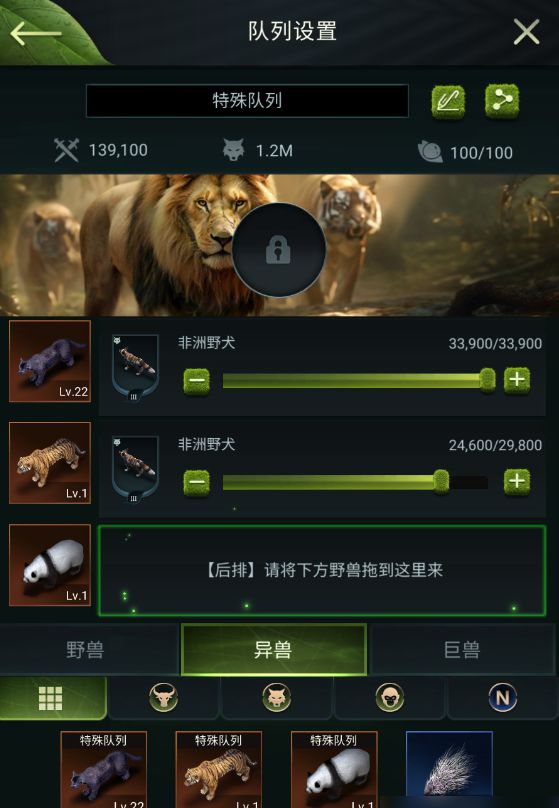This screenshot has height=808, width=559.
Task: Filter beasts by the wolf icon
Action: (277, 698)
